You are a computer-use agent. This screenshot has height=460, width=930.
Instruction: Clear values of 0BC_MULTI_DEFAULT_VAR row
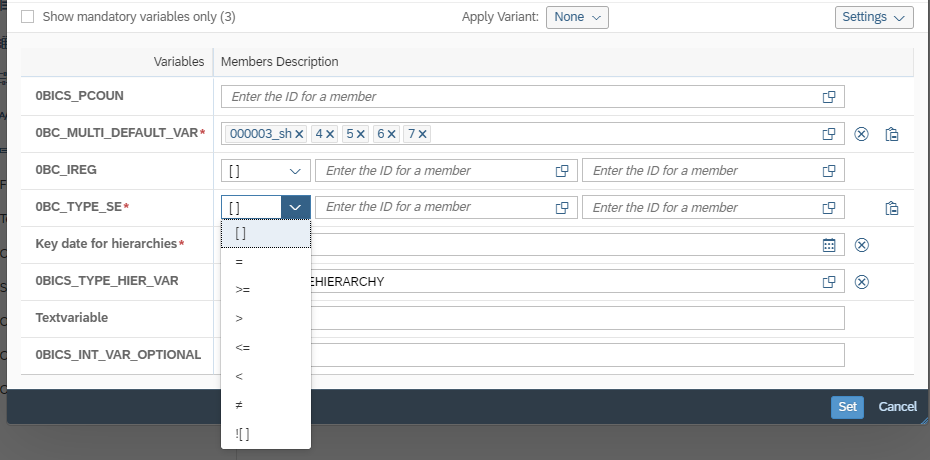(x=861, y=134)
